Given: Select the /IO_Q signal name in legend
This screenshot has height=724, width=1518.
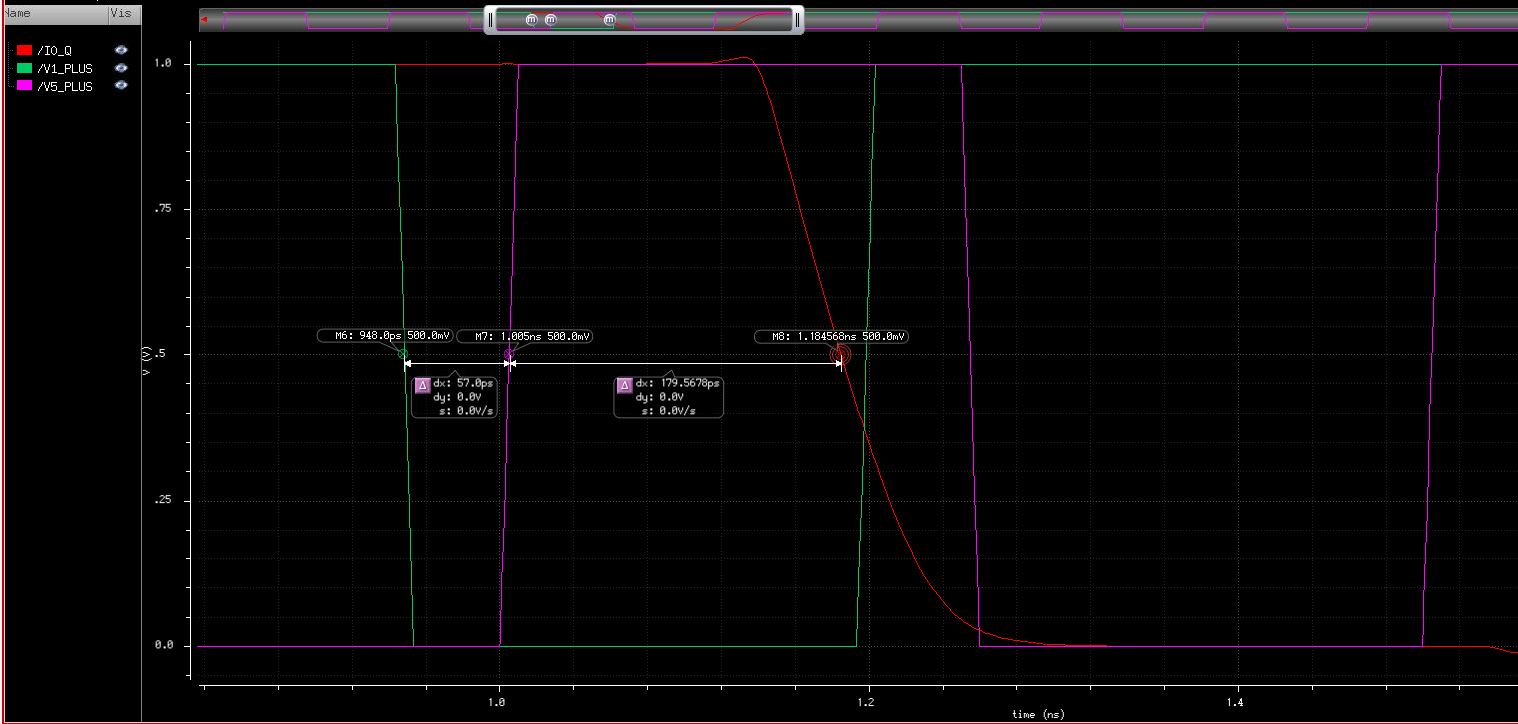Looking at the screenshot, I should click(x=54, y=50).
